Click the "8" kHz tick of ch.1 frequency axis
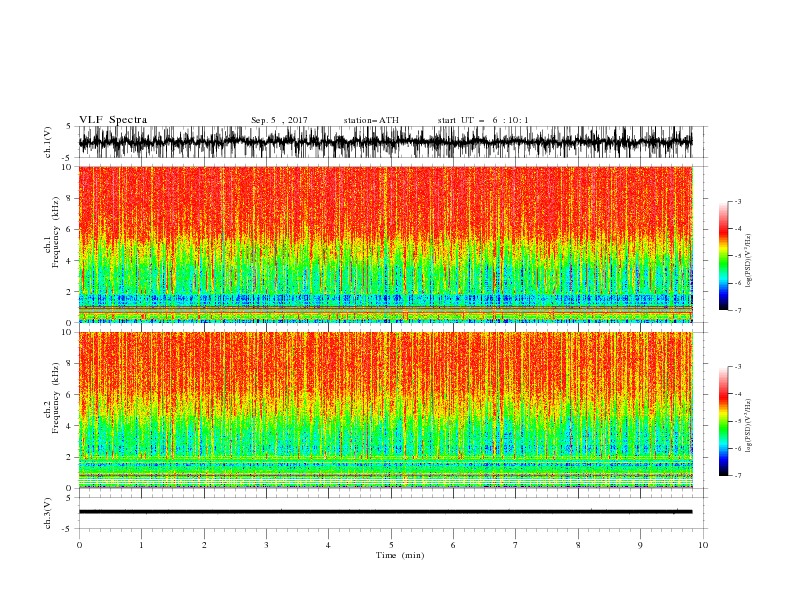792x612 pixels. pyautogui.click(x=70, y=198)
